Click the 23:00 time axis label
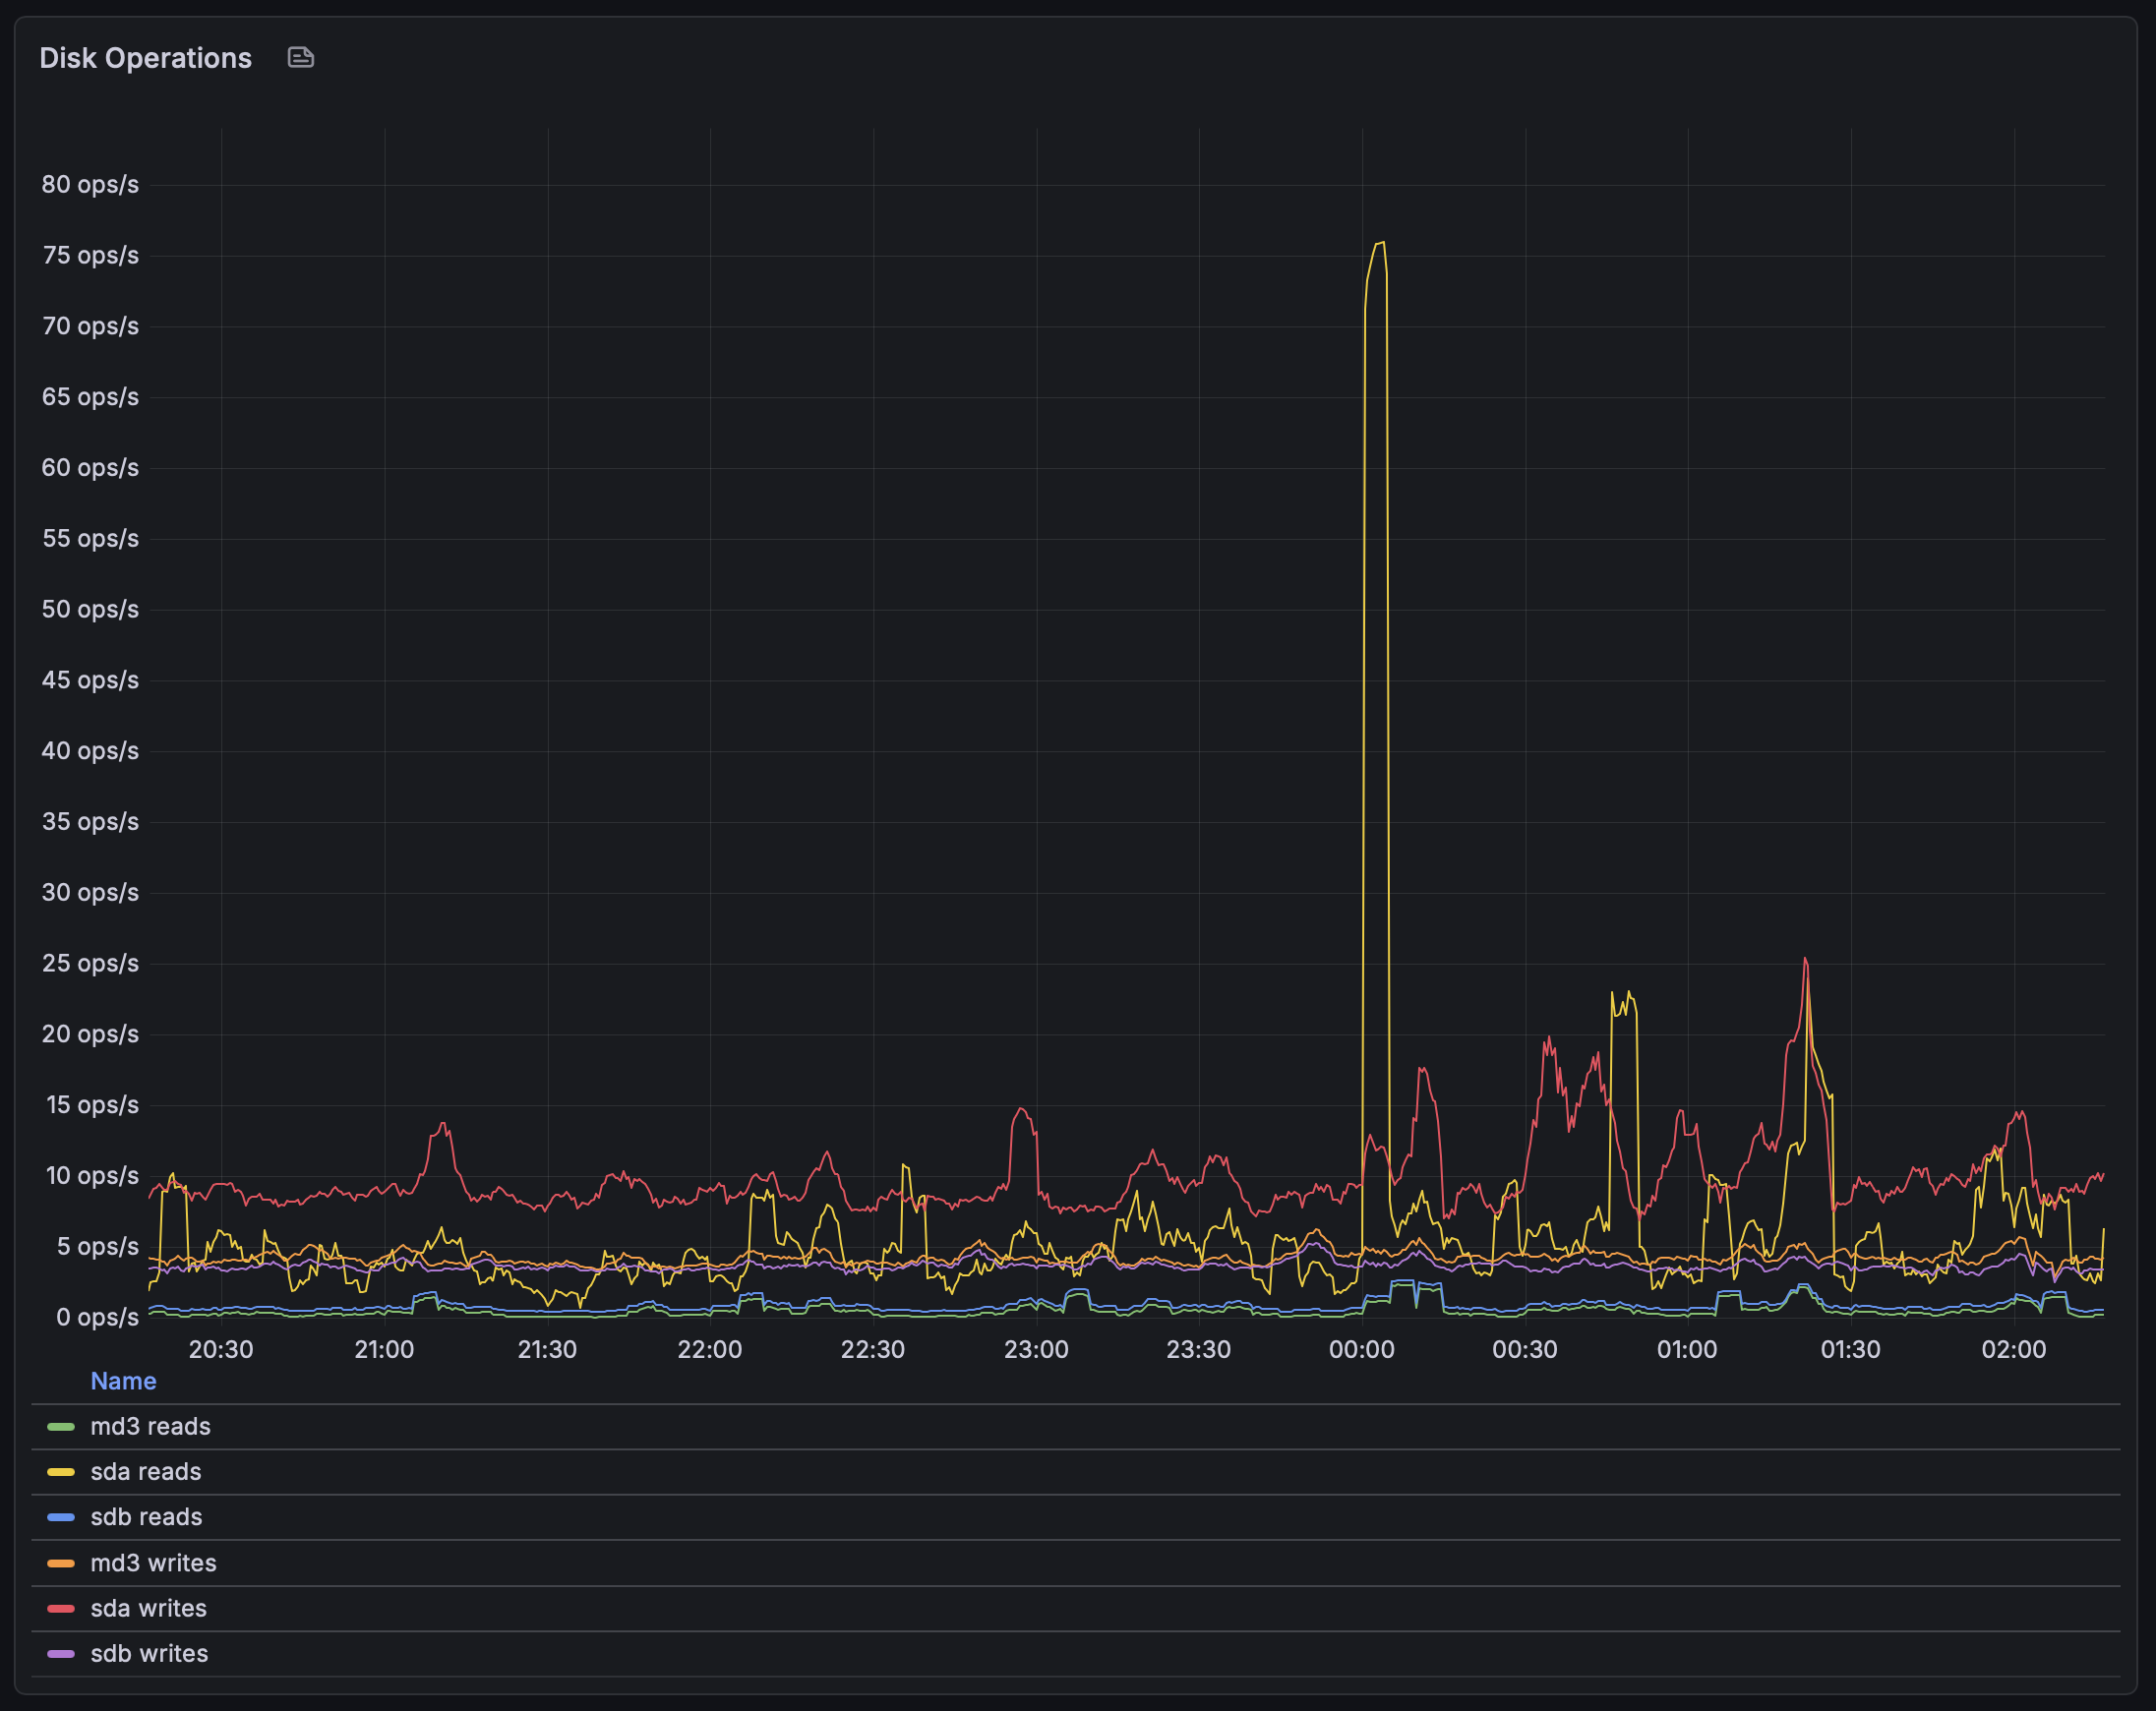 pos(1036,1350)
